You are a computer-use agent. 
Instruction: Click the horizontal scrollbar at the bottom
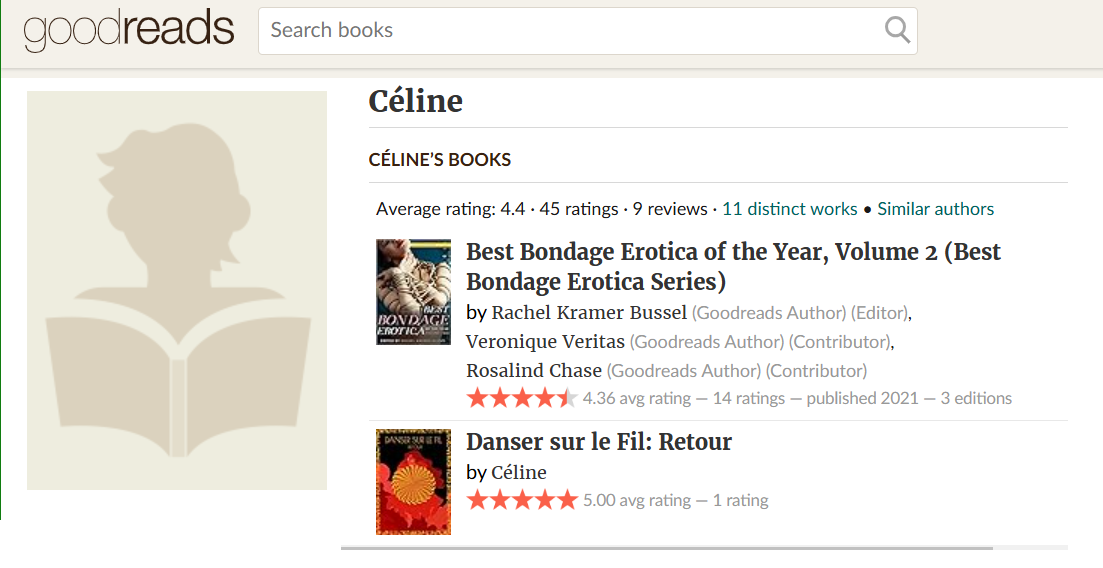pyautogui.click(x=667, y=548)
